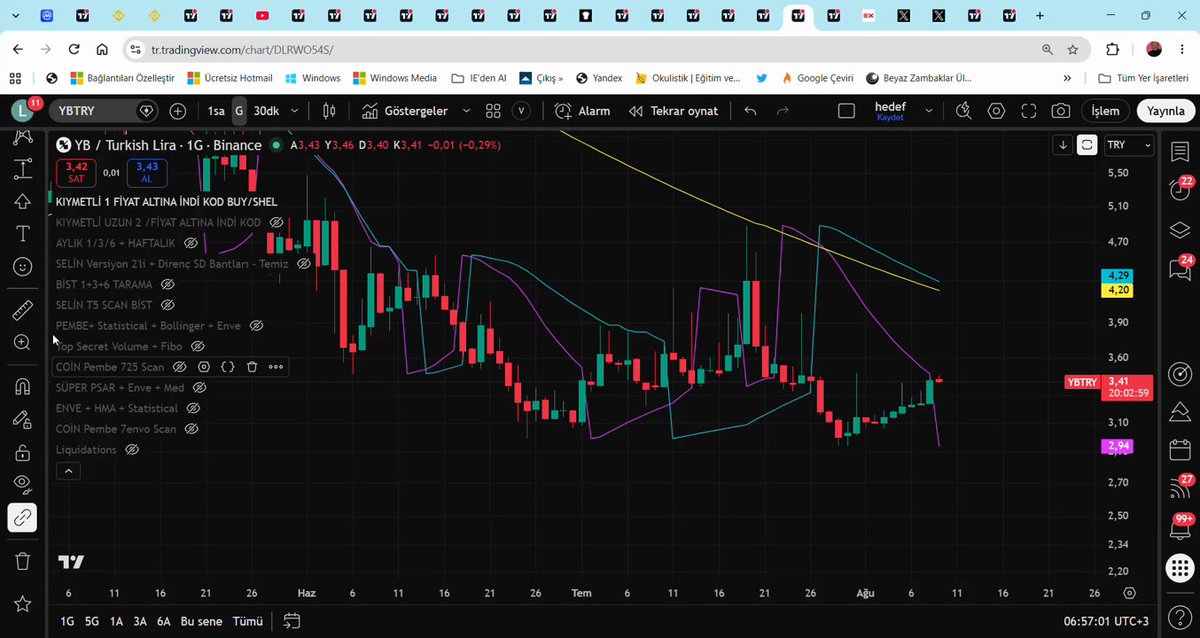The image size is (1200, 638).
Task: Toggle visibility of SÜPER PSAR + Enve + Med
Action: tap(198, 388)
